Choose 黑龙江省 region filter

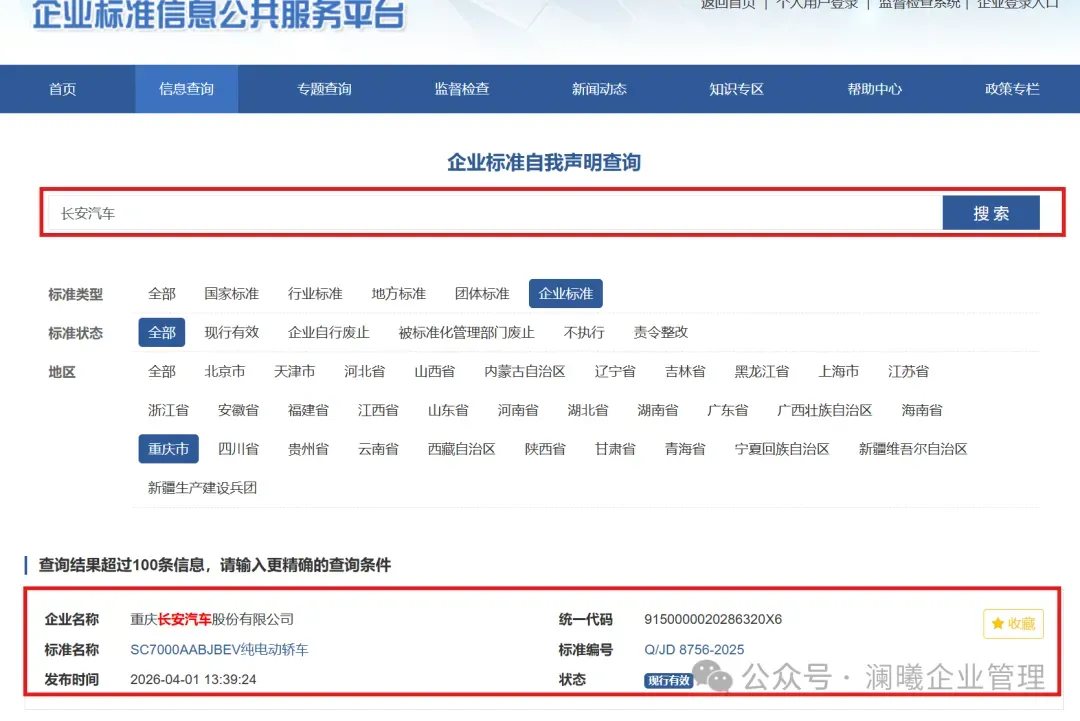[762, 372]
